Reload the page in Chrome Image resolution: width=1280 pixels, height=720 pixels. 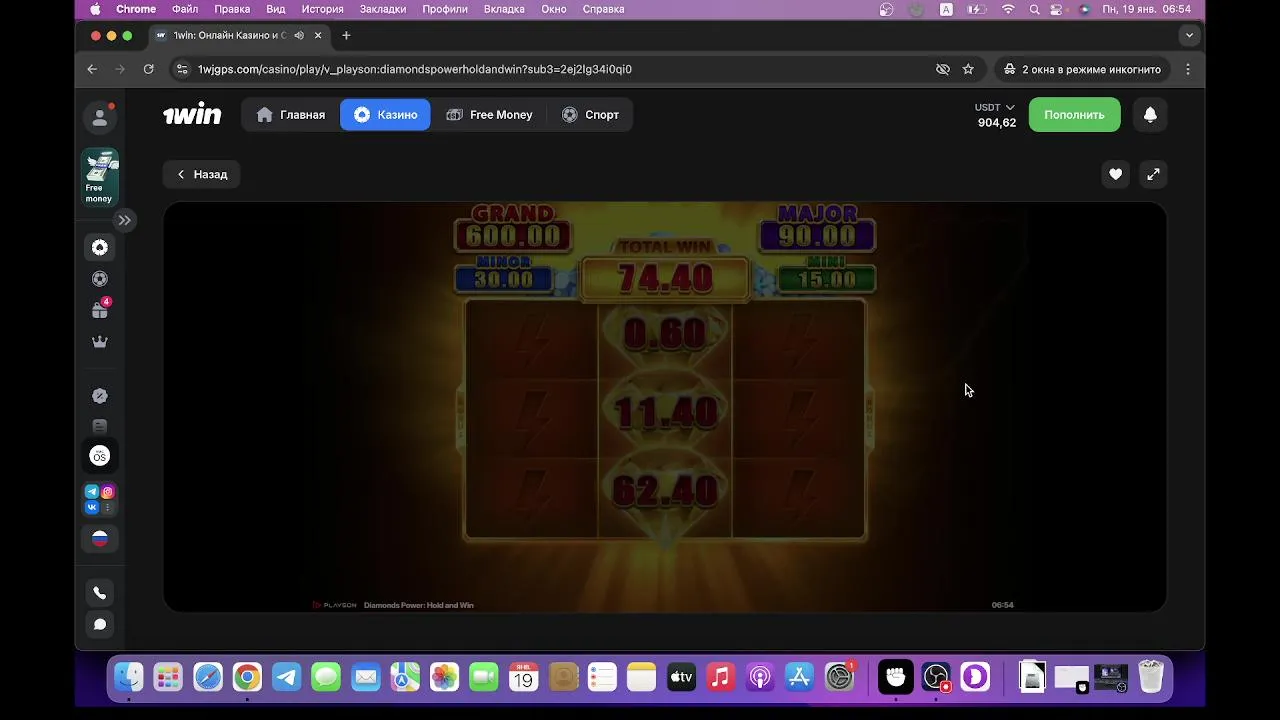148,69
